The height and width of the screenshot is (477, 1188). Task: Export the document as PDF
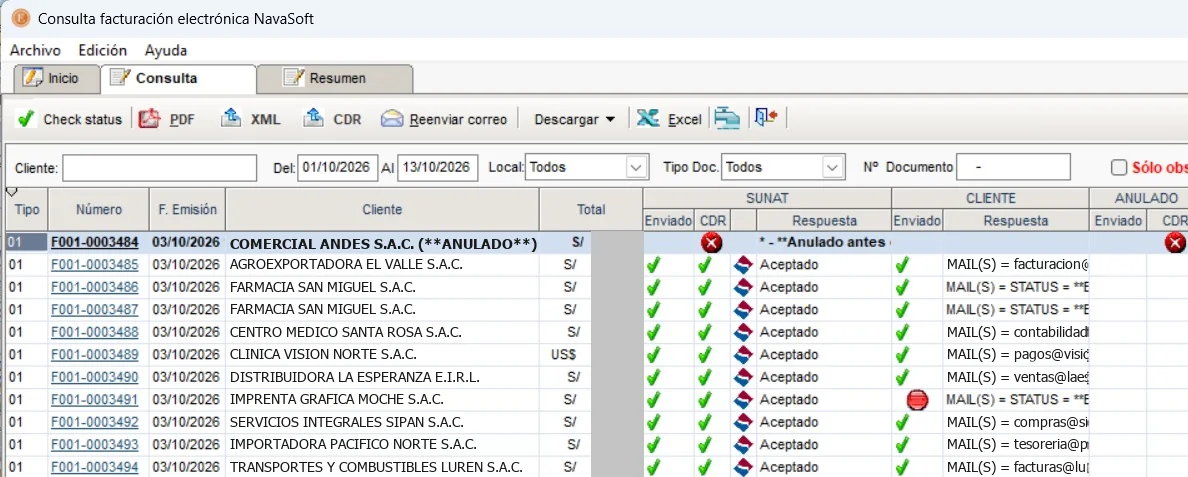(167, 119)
